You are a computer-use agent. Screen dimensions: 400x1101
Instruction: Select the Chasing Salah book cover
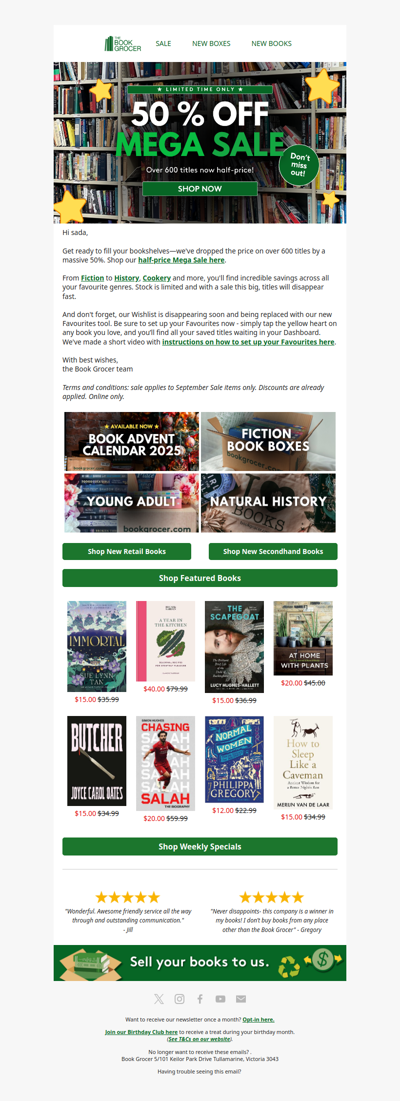166,763
